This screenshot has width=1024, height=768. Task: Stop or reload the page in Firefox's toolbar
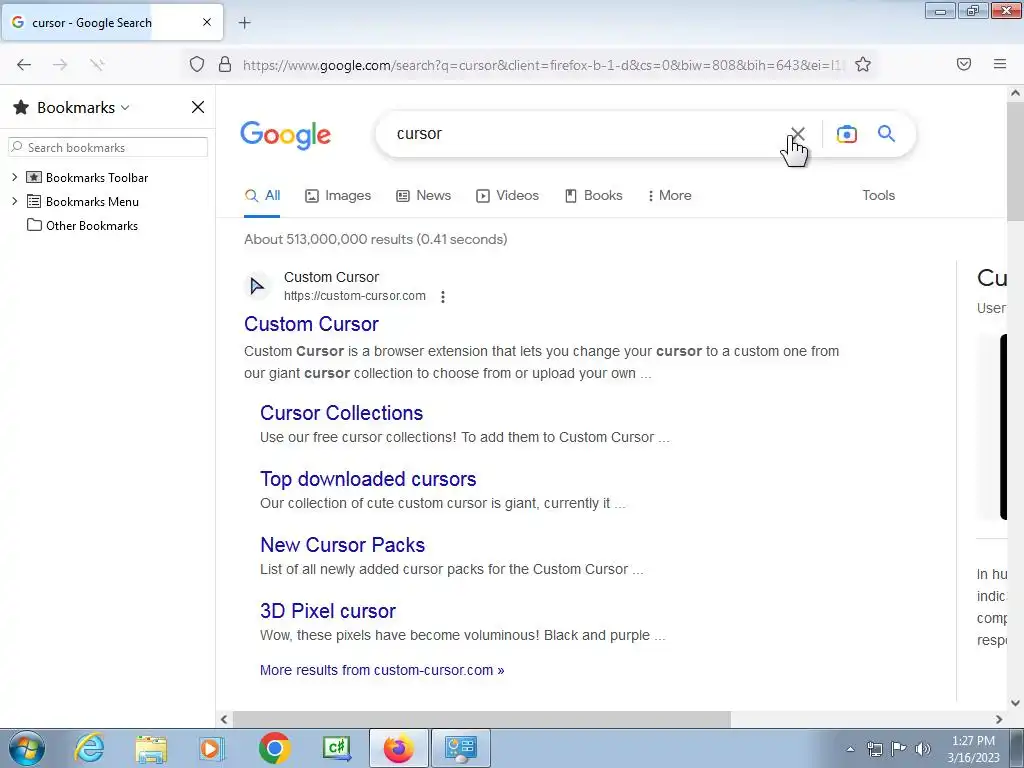(x=97, y=65)
